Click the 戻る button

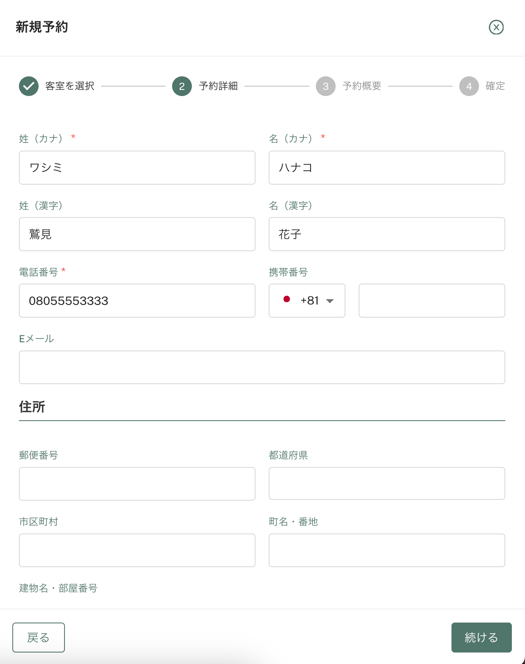pos(39,637)
